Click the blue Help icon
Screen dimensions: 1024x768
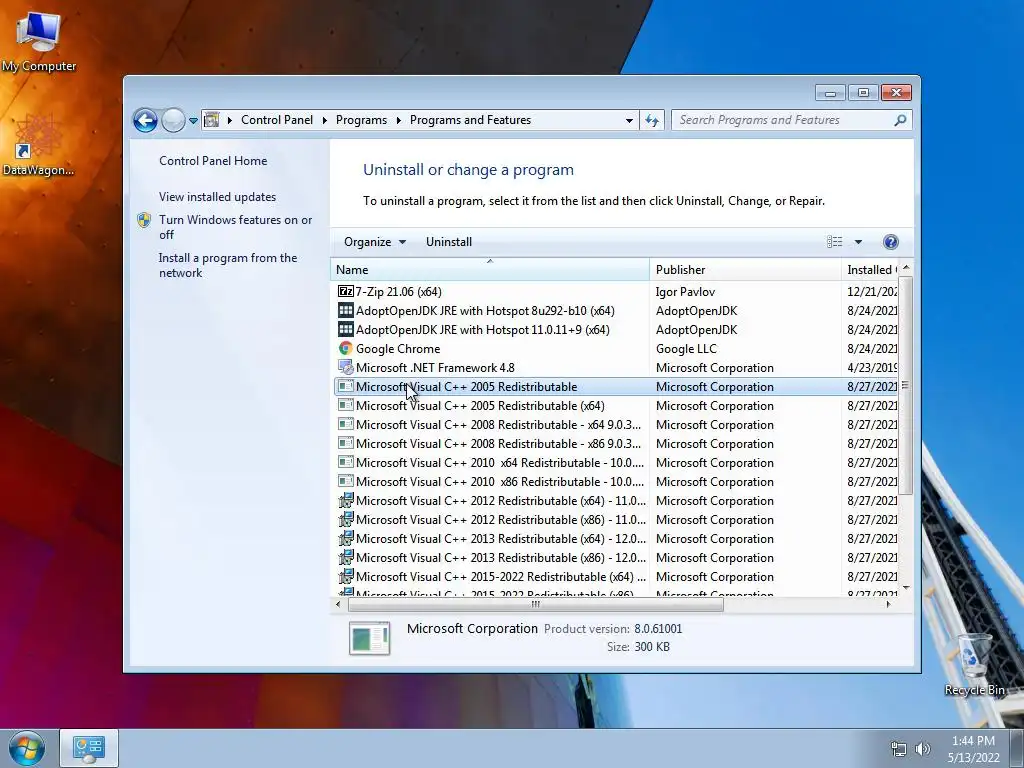coord(891,242)
